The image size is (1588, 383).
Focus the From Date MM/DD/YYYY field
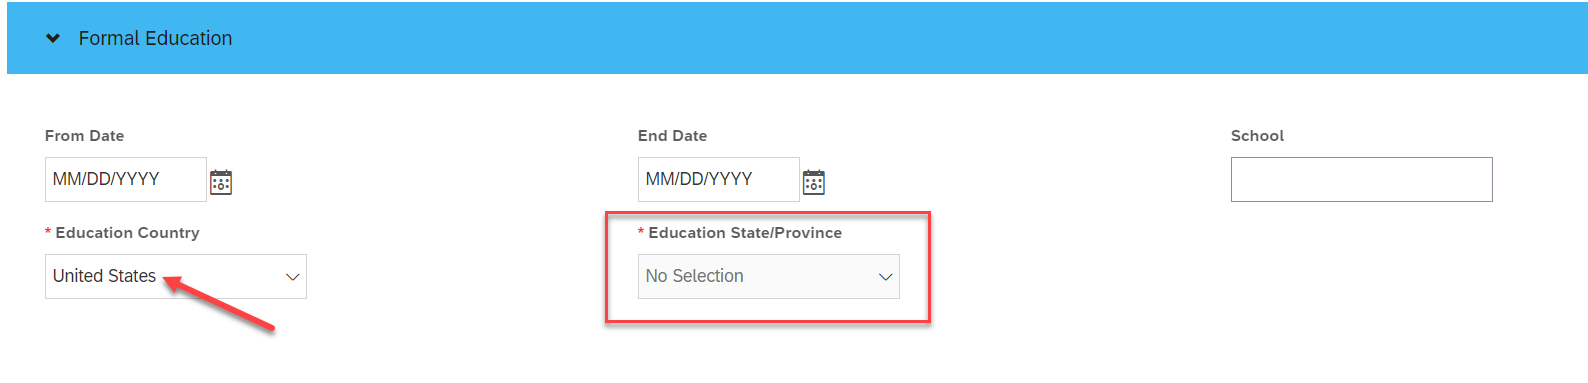[126, 179]
